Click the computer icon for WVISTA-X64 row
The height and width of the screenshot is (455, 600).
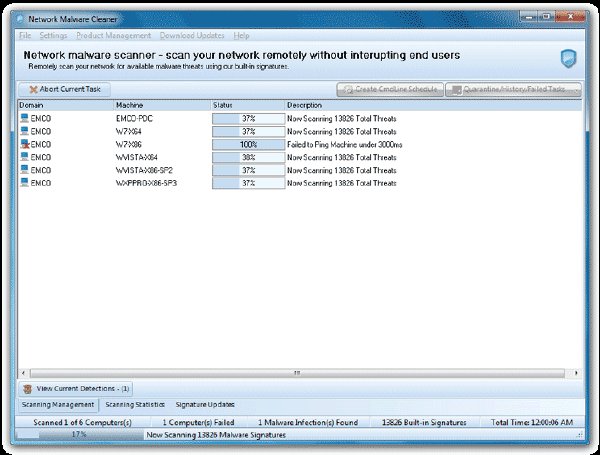[x=24, y=157]
